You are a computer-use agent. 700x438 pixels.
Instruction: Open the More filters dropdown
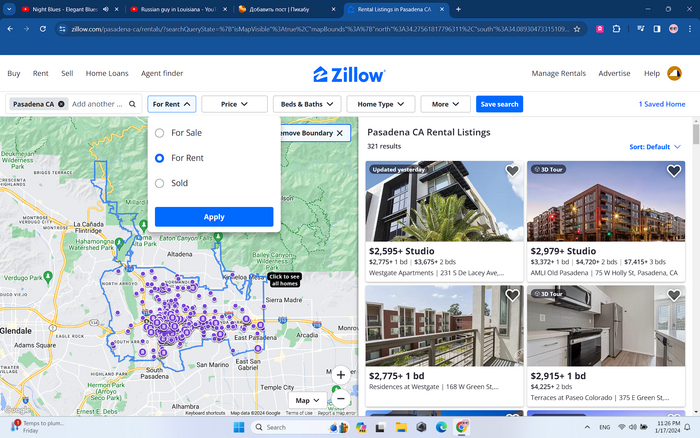[x=445, y=104]
